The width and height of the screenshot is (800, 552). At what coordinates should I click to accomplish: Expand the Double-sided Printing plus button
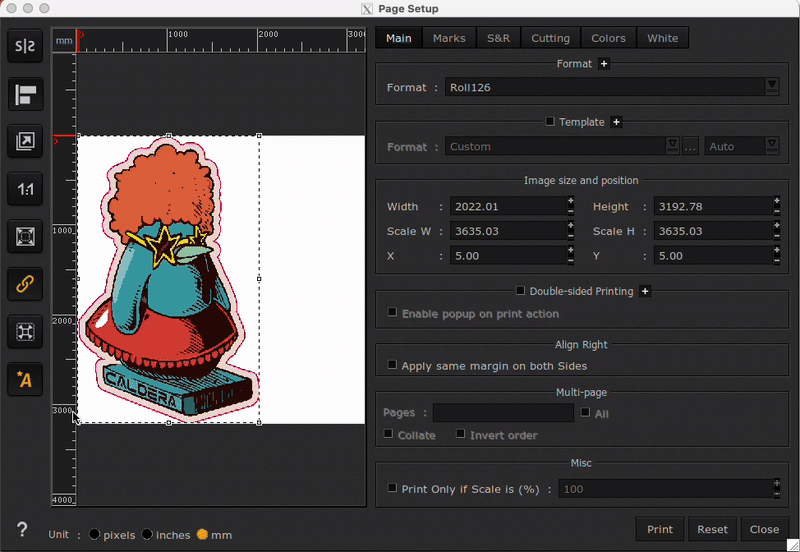(645, 291)
